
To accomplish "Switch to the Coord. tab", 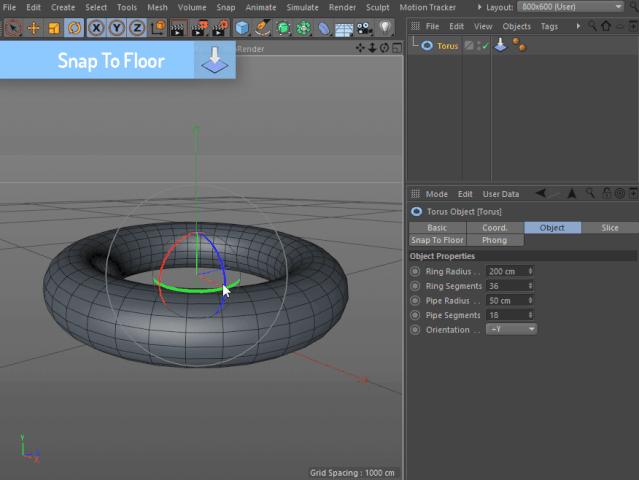I will click(495, 227).
